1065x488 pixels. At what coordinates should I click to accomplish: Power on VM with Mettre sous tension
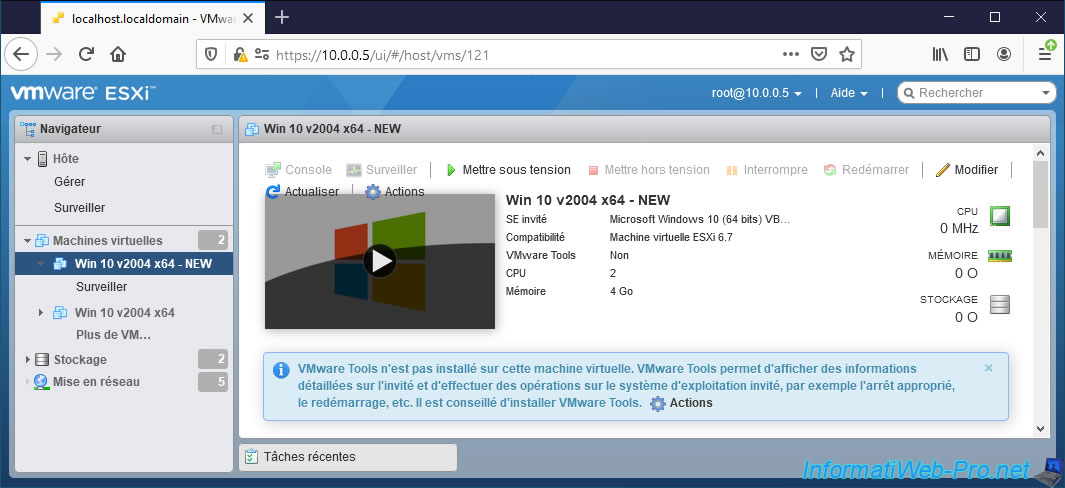tap(508, 170)
